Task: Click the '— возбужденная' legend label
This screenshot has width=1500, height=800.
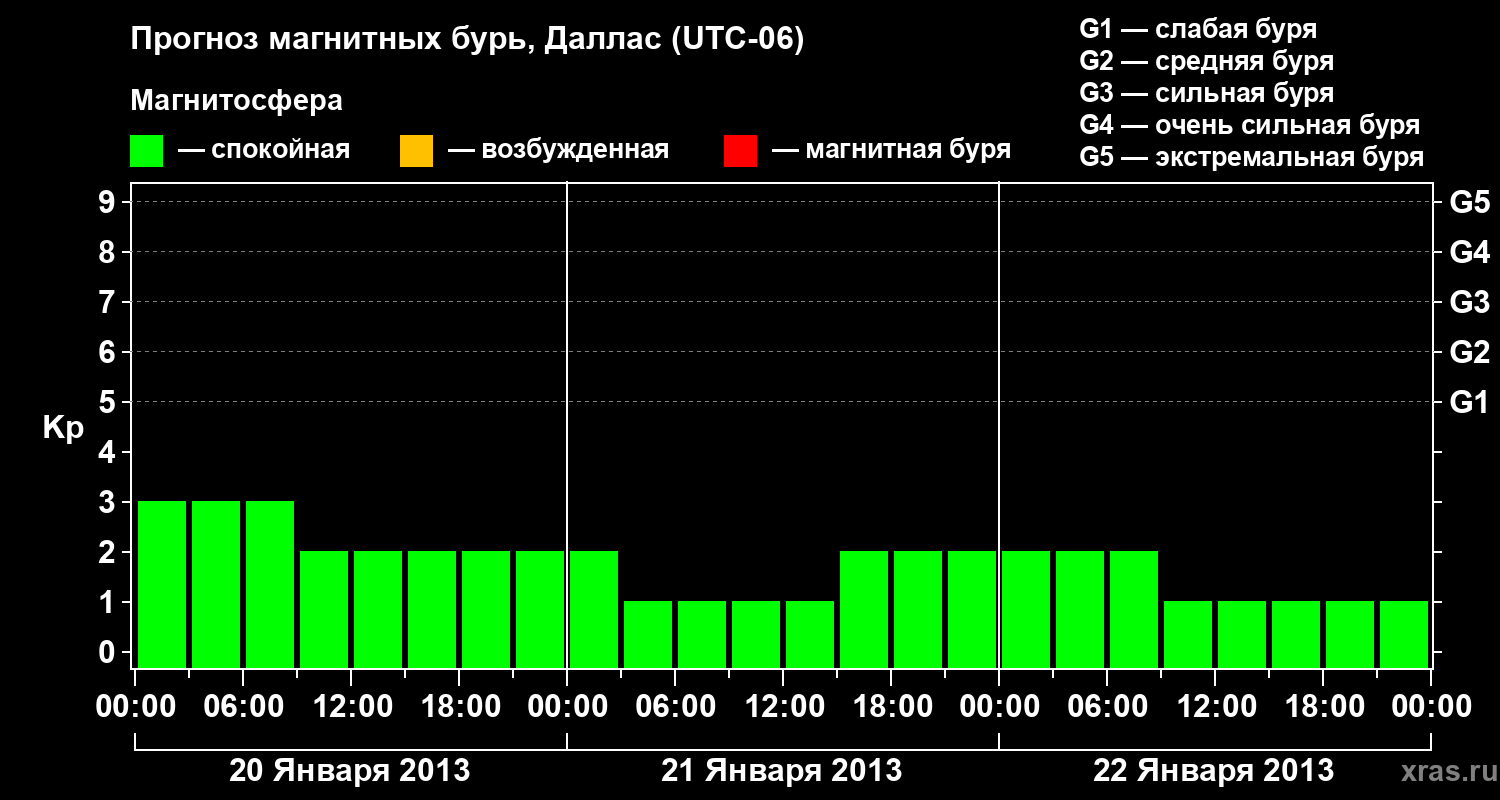Action: [x=558, y=150]
